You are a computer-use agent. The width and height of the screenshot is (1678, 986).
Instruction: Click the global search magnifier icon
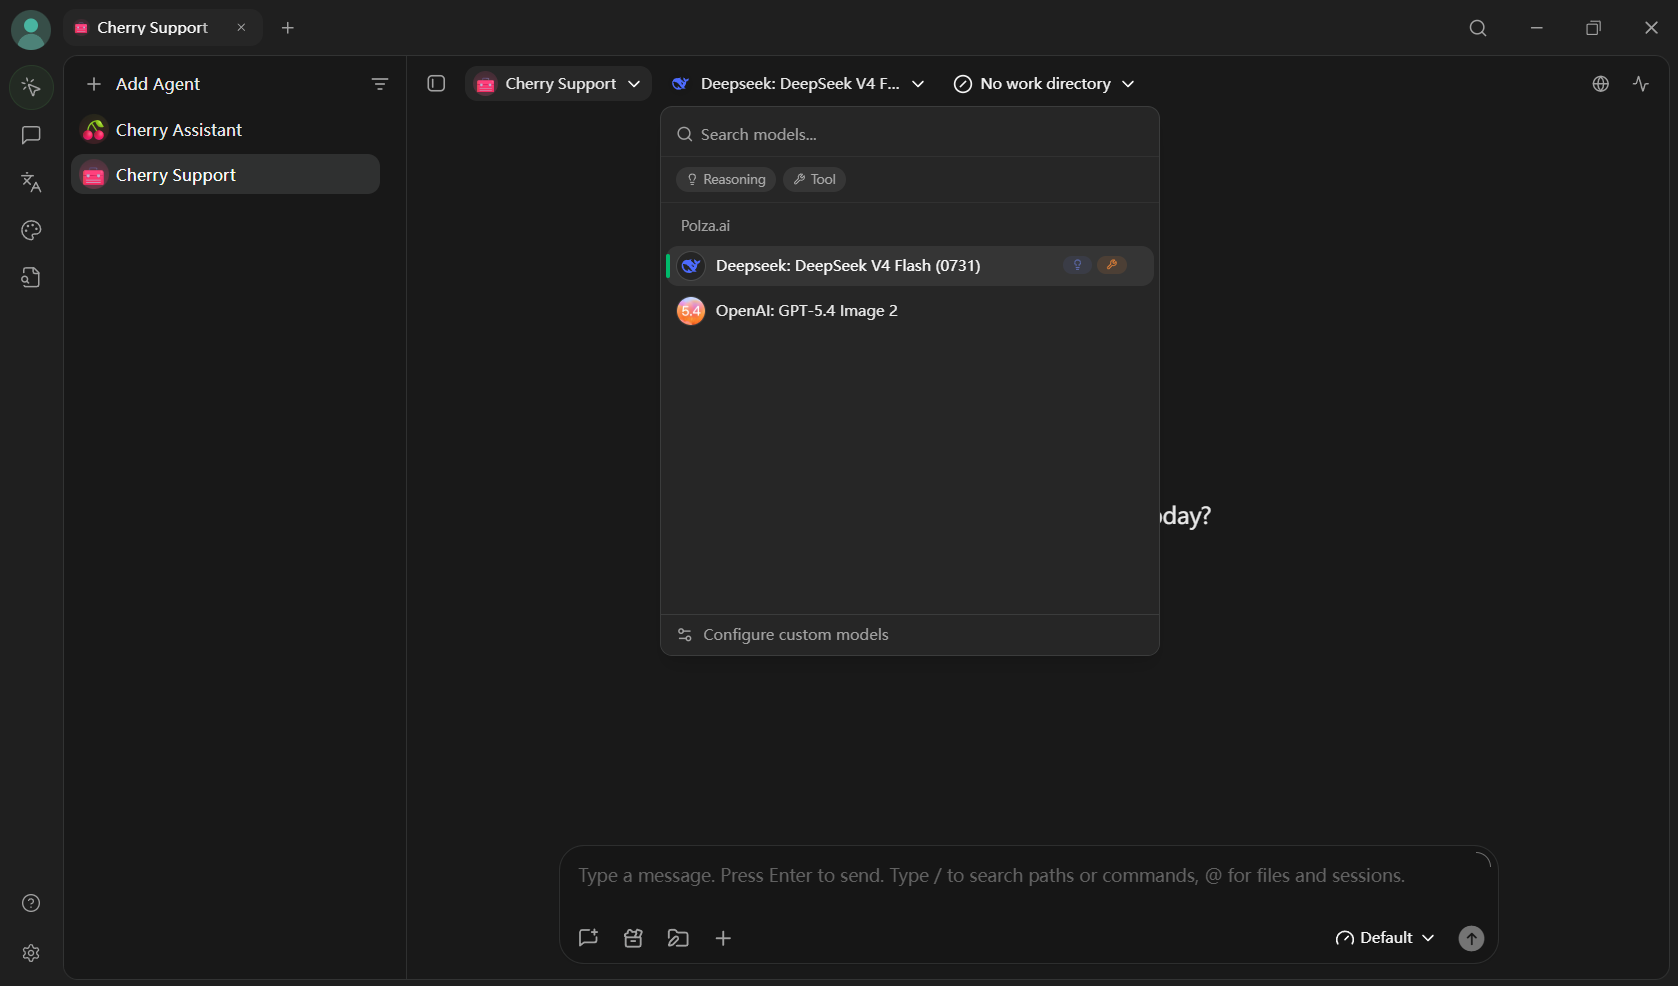(x=1478, y=28)
